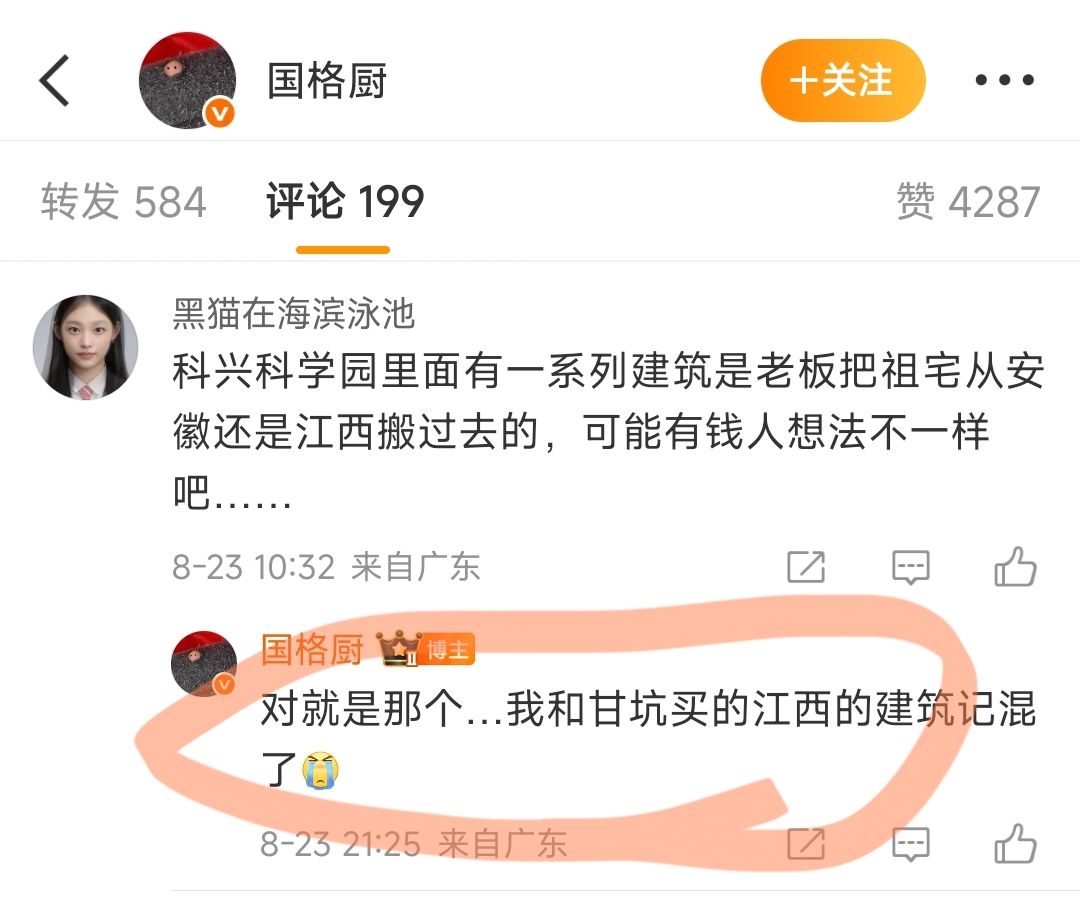Go back using the left arrow
Viewport: 1080px width, 913px height.
tap(54, 81)
